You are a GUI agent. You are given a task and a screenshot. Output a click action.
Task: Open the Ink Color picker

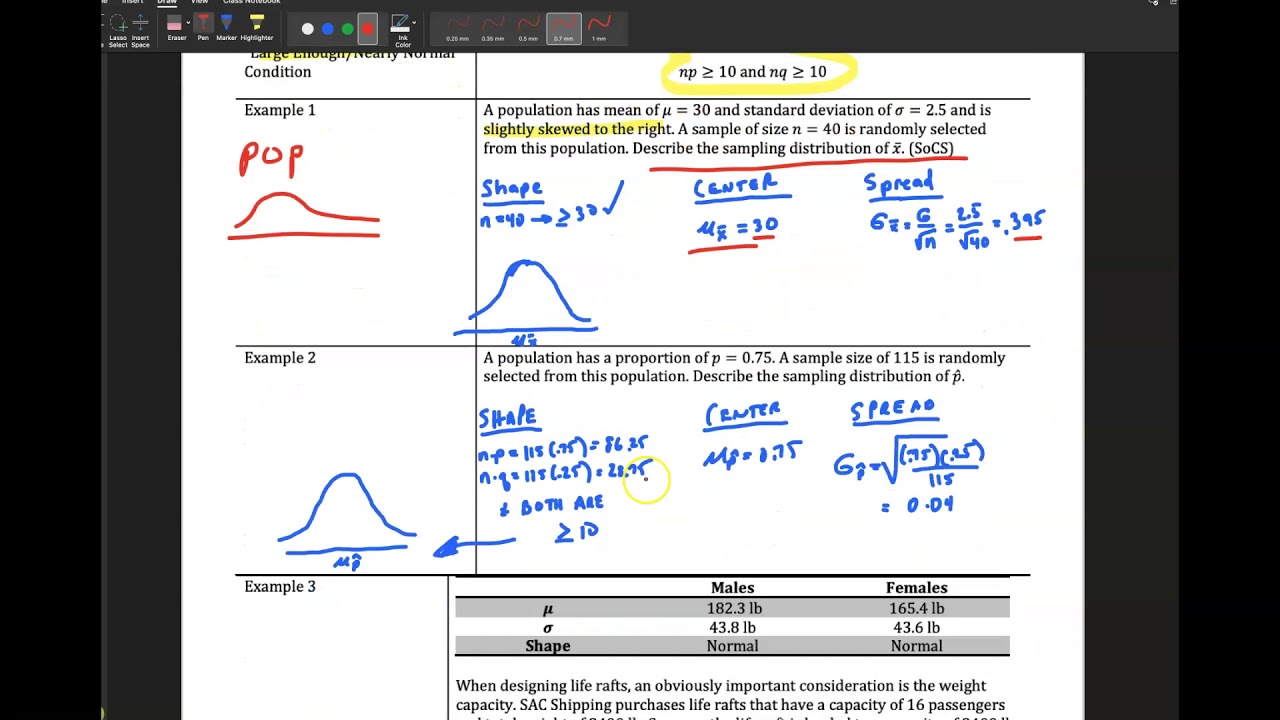tap(401, 30)
